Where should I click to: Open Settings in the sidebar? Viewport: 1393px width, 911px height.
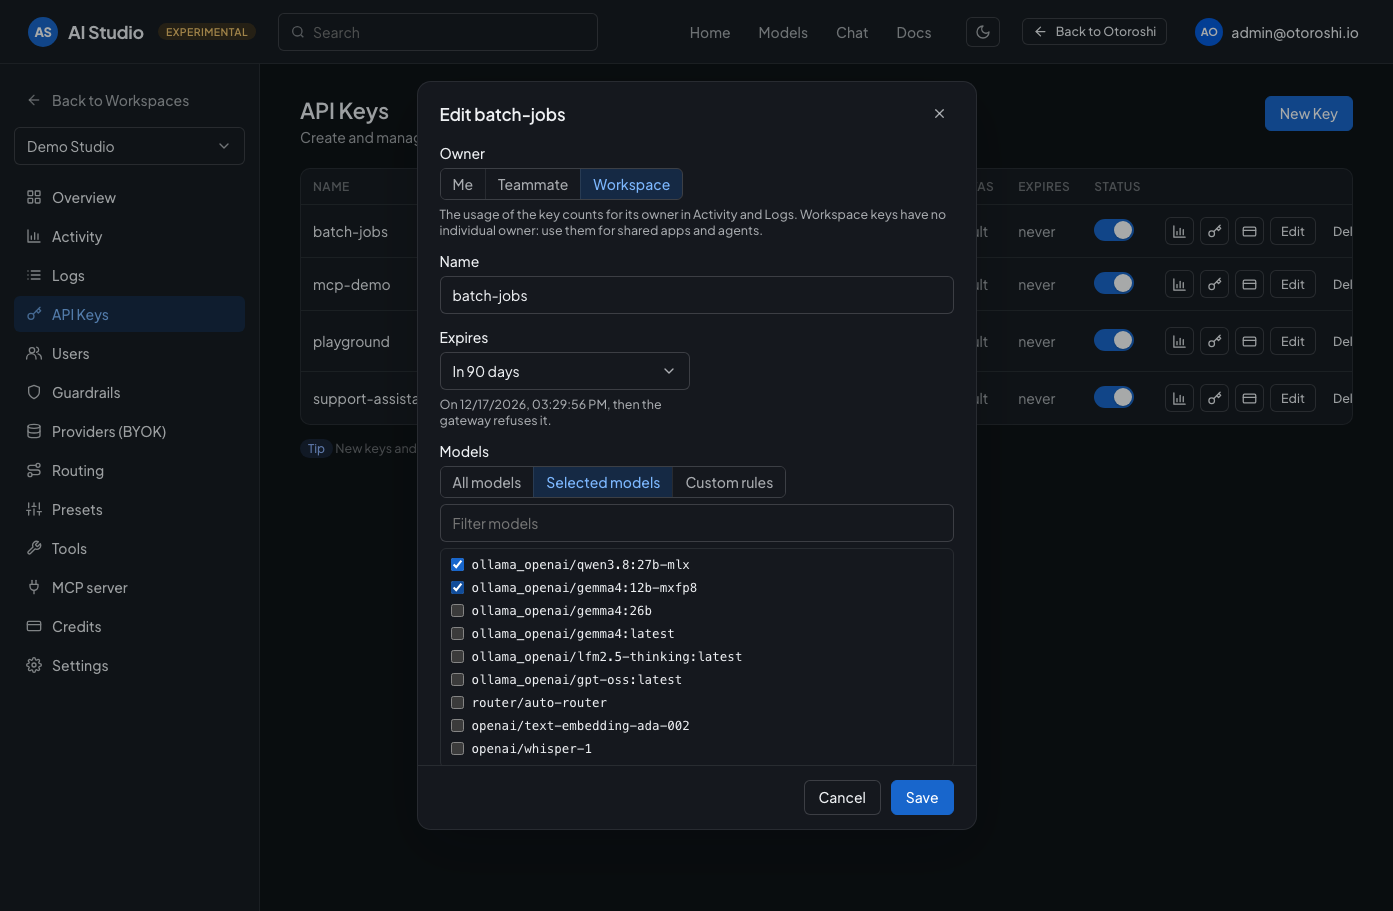tap(129, 666)
